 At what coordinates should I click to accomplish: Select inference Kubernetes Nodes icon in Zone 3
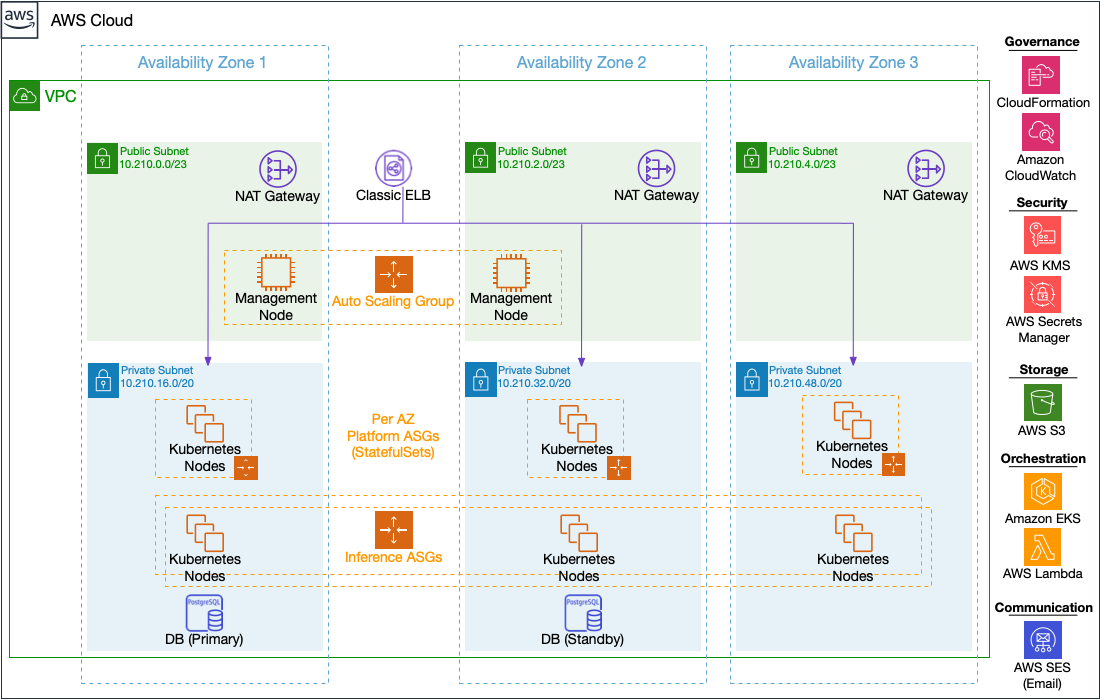(853, 533)
